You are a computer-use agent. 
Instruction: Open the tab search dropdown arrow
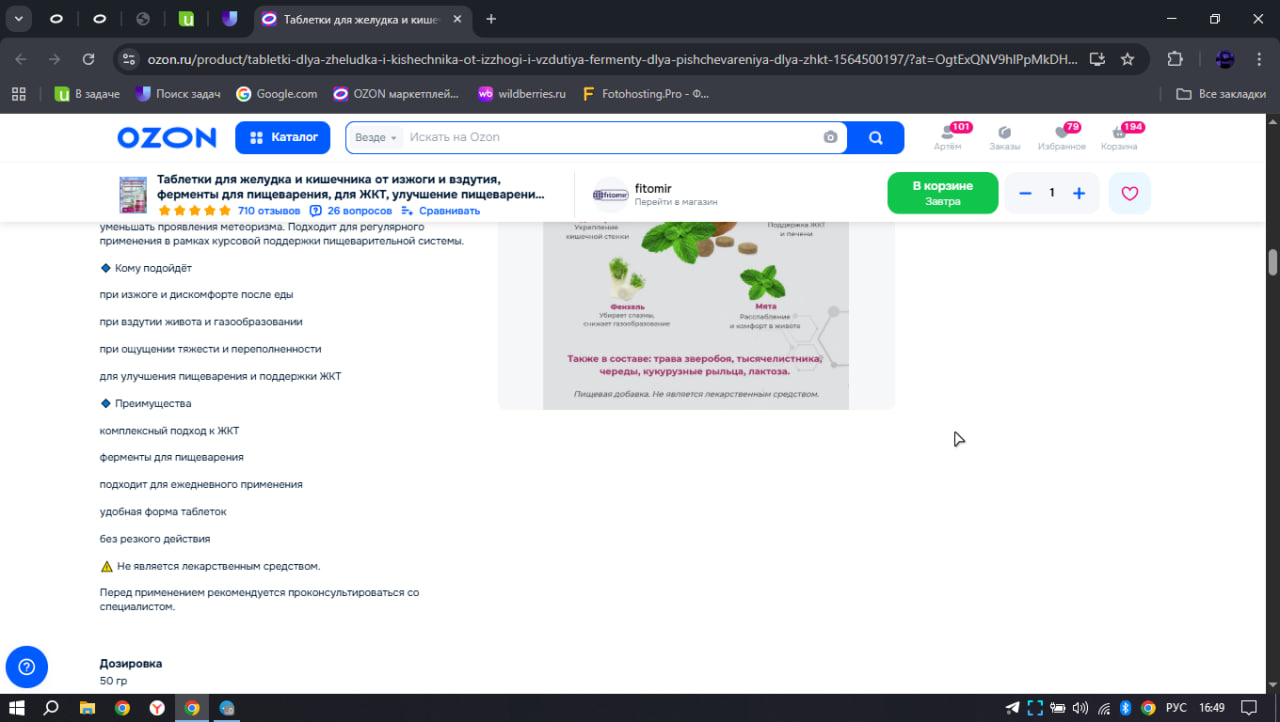19,19
